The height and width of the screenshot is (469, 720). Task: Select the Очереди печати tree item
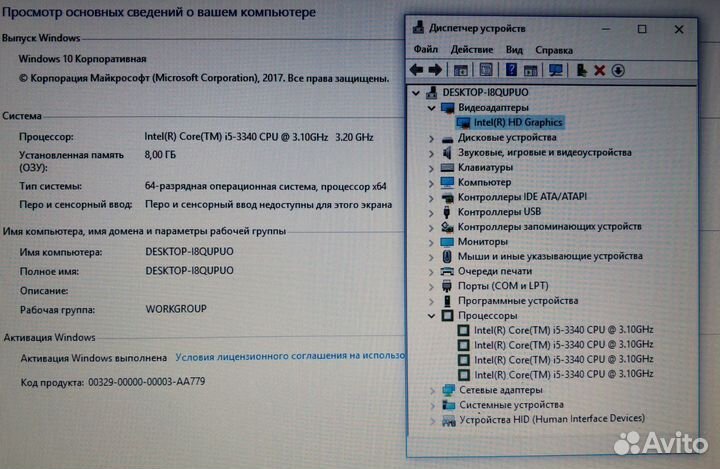(495, 271)
